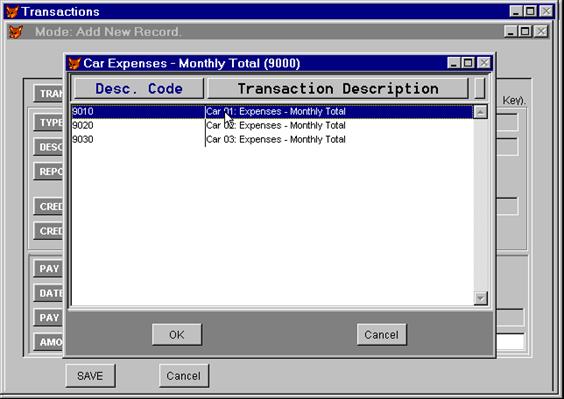Choose Car 02: Expenses - Monthly Total
The height and width of the screenshot is (399, 564).
click(276, 126)
